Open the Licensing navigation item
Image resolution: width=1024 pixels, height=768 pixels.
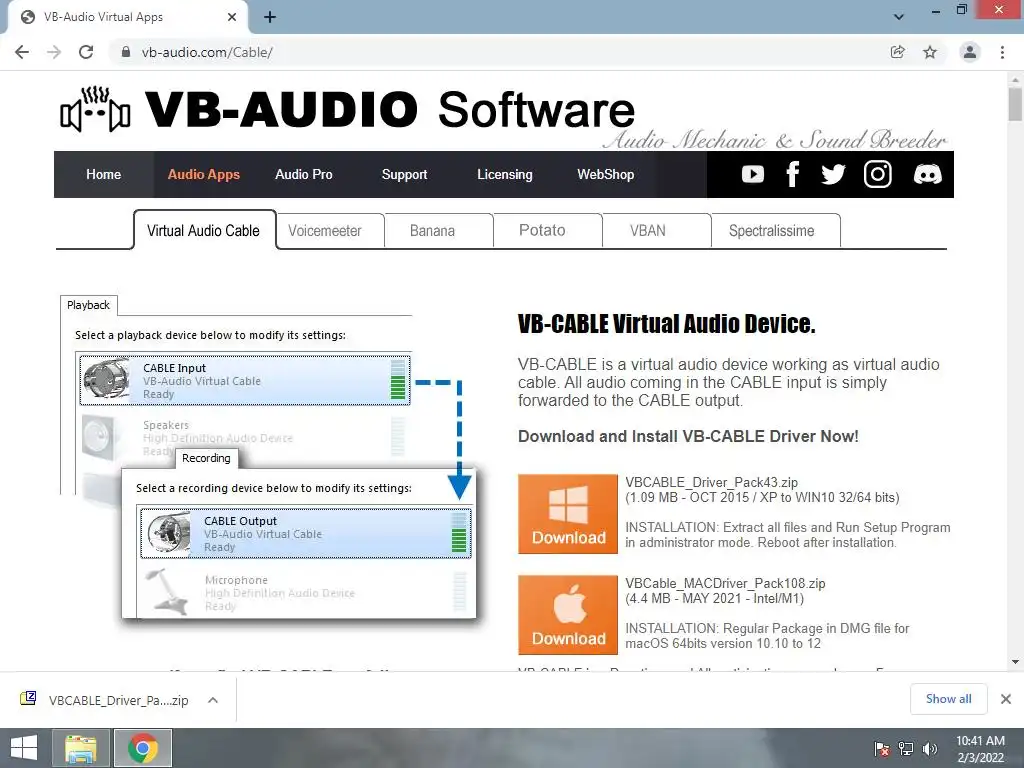[x=505, y=174]
